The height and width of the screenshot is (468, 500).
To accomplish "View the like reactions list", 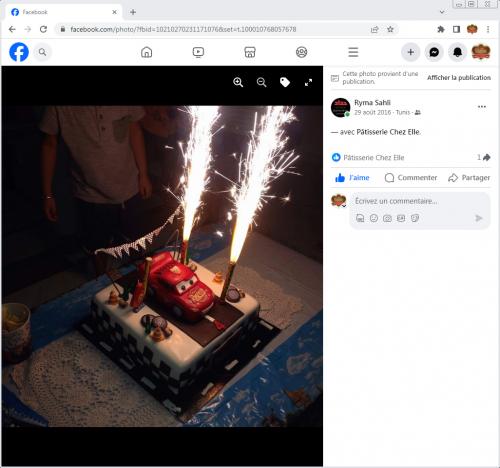I will [368, 157].
